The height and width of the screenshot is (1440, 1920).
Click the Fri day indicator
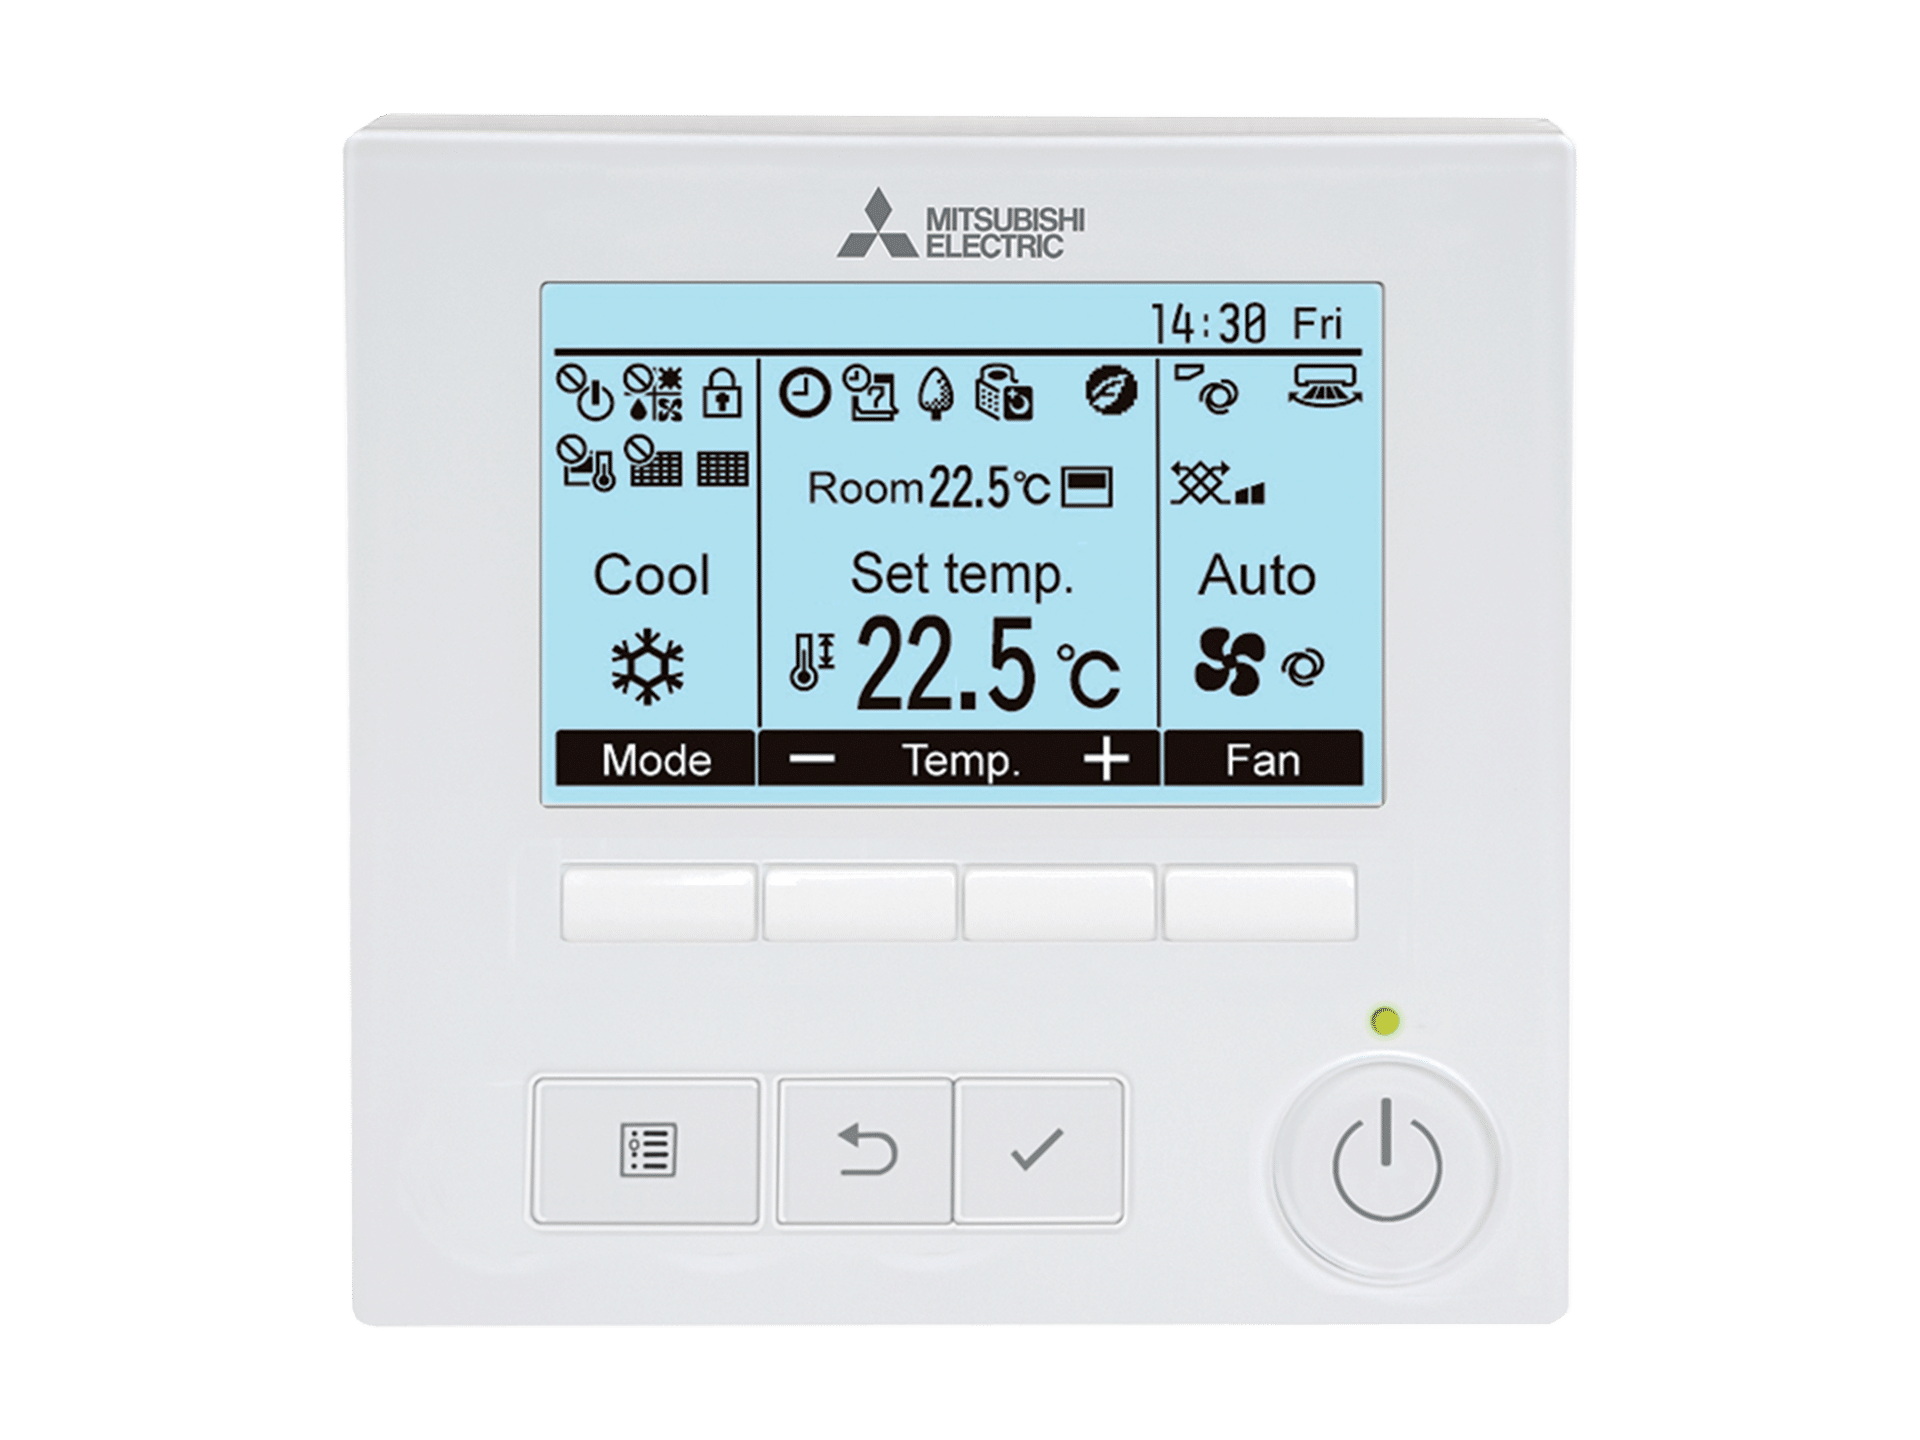pos(1317,323)
